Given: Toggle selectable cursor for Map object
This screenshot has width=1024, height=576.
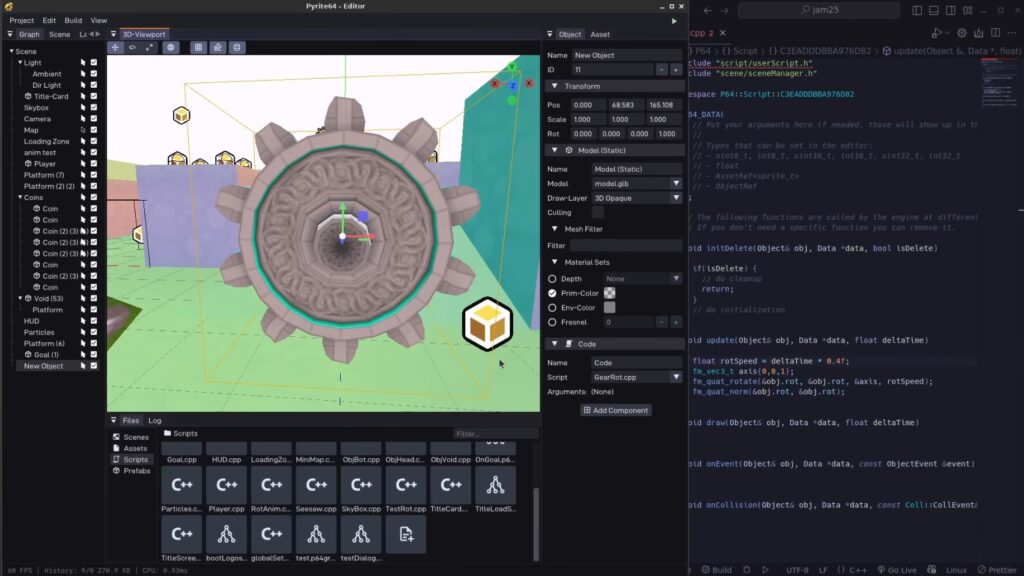Looking at the screenshot, I should tap(83, 130).
